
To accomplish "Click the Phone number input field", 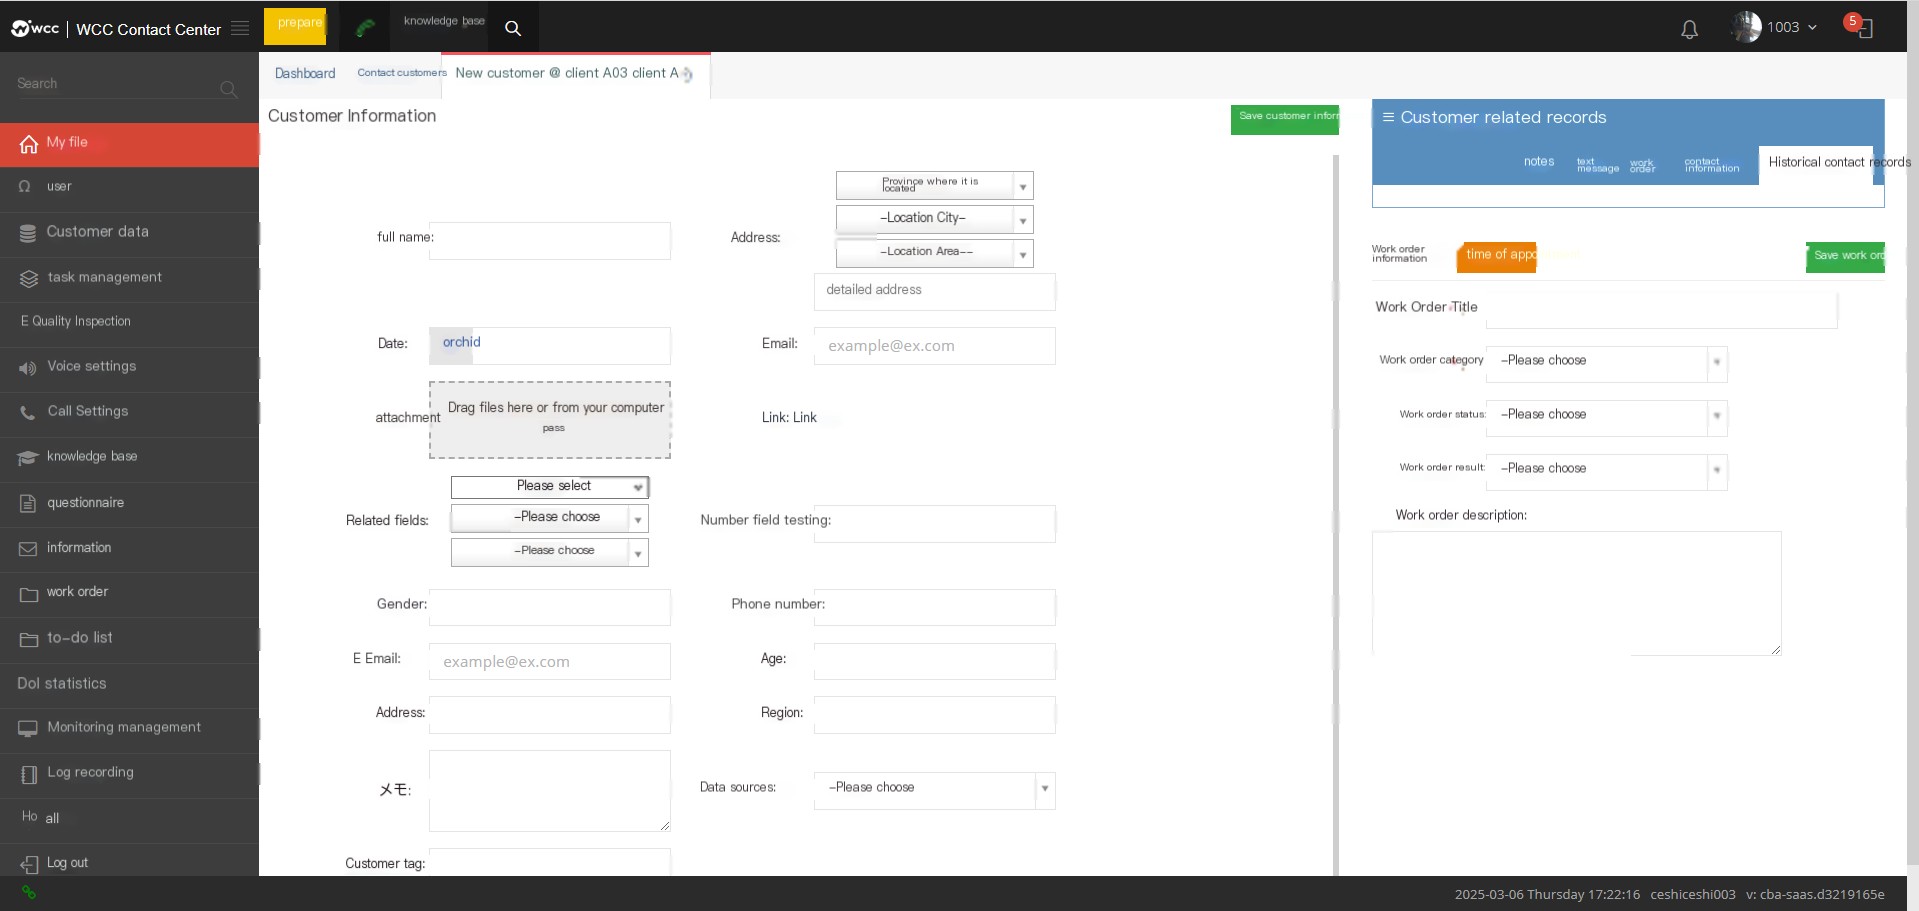I will pos(934,608).
